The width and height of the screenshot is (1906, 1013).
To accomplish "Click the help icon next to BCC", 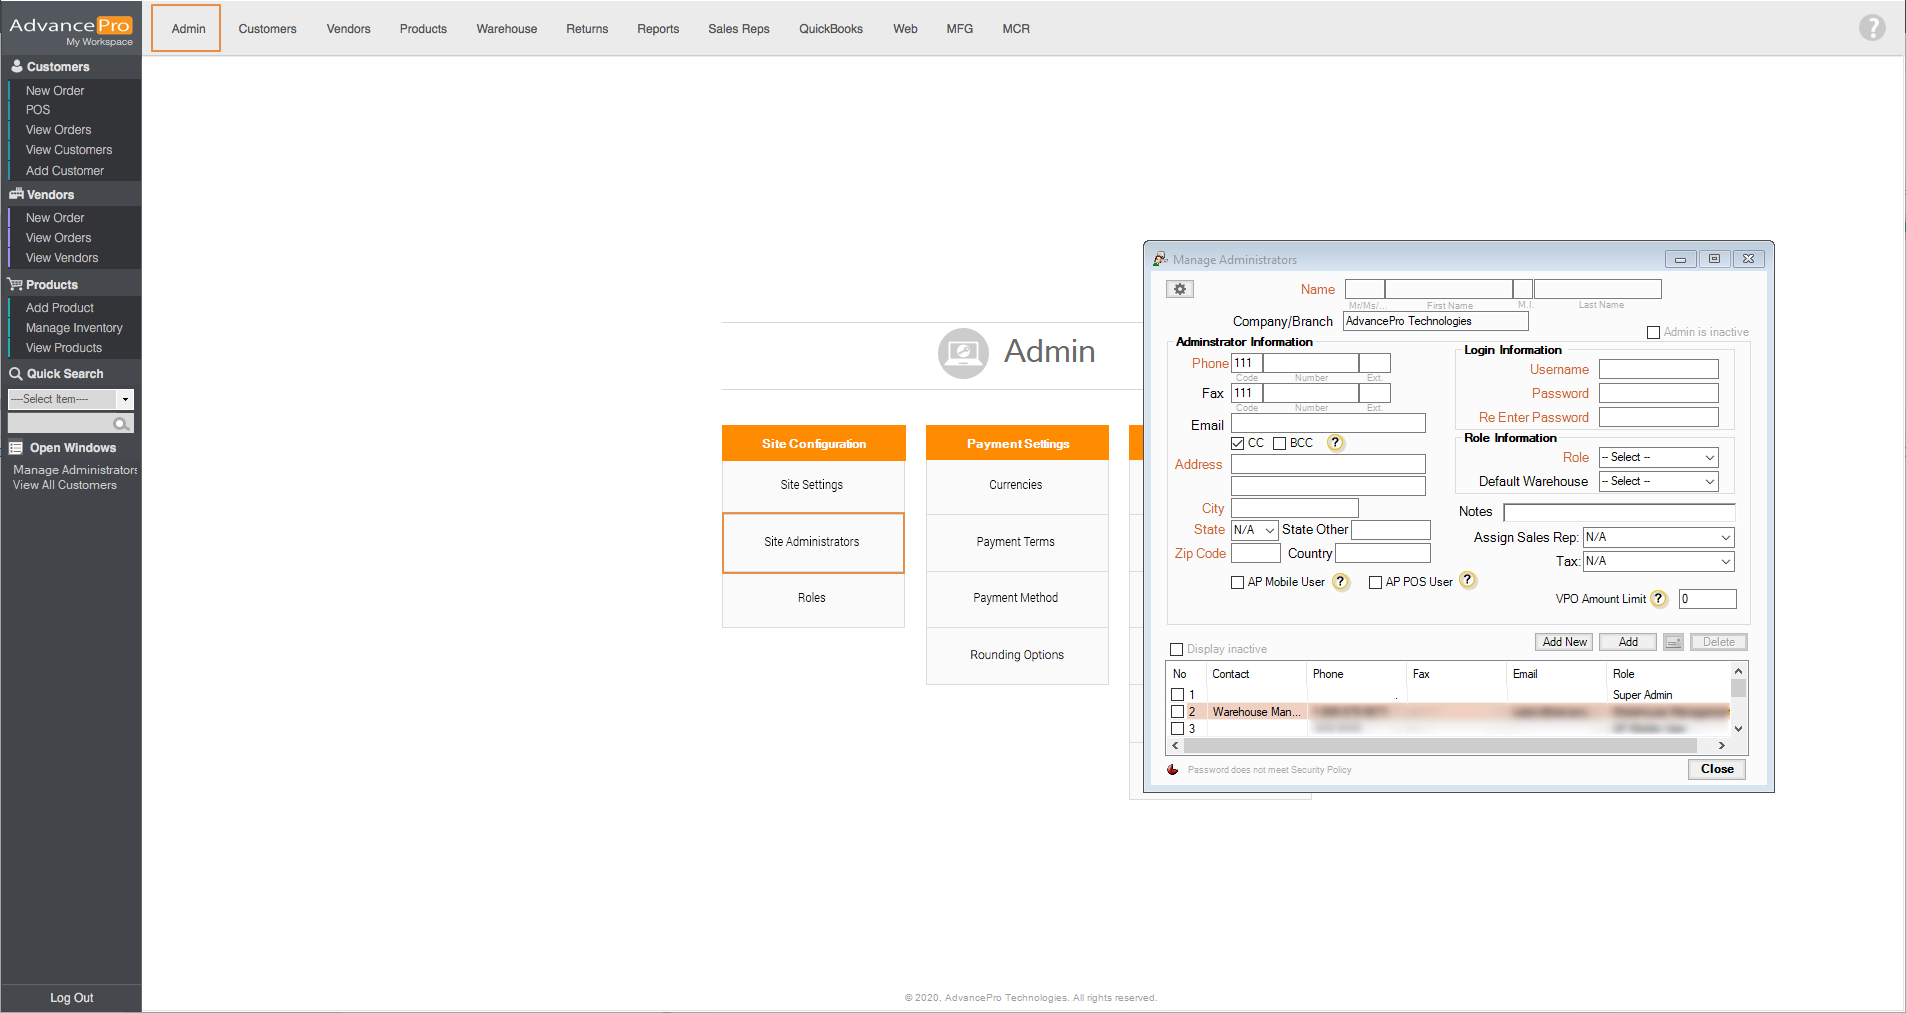I will point(1335,443).
